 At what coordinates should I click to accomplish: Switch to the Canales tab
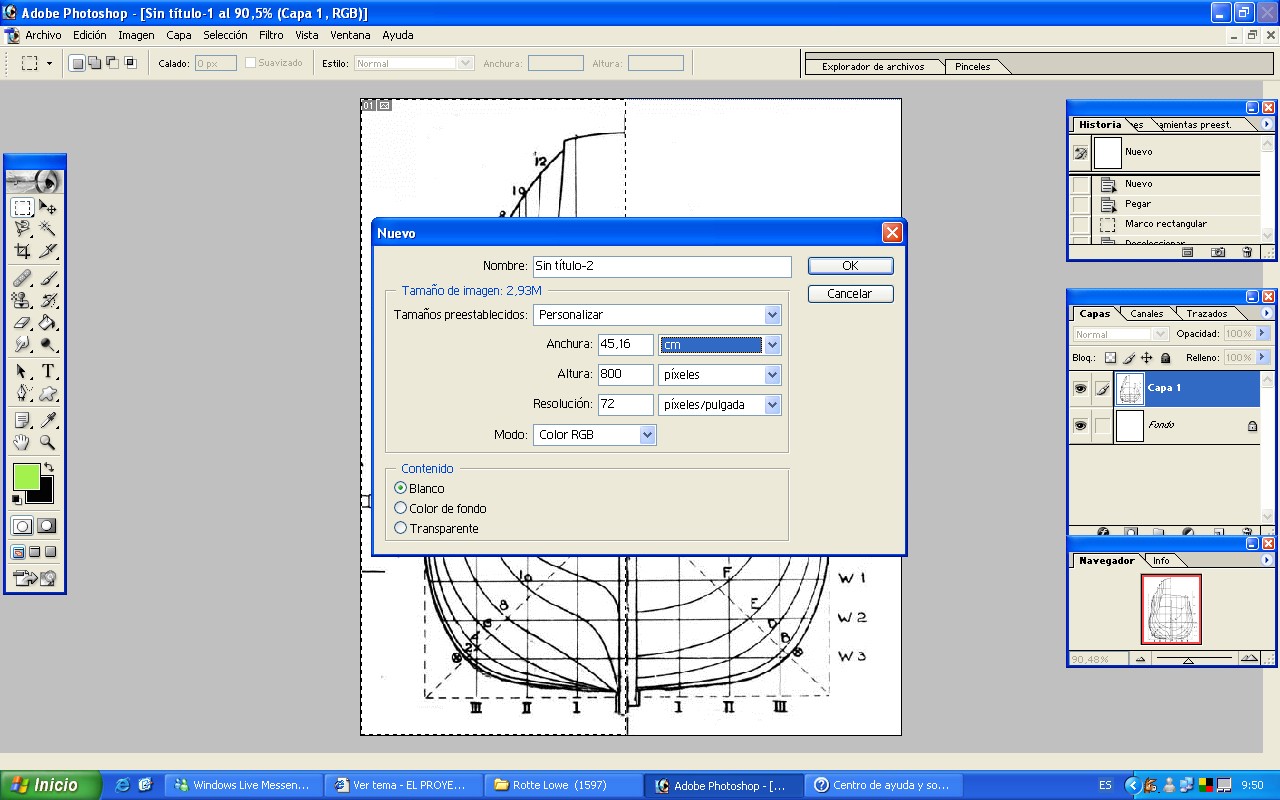(x=1147, y=313)
